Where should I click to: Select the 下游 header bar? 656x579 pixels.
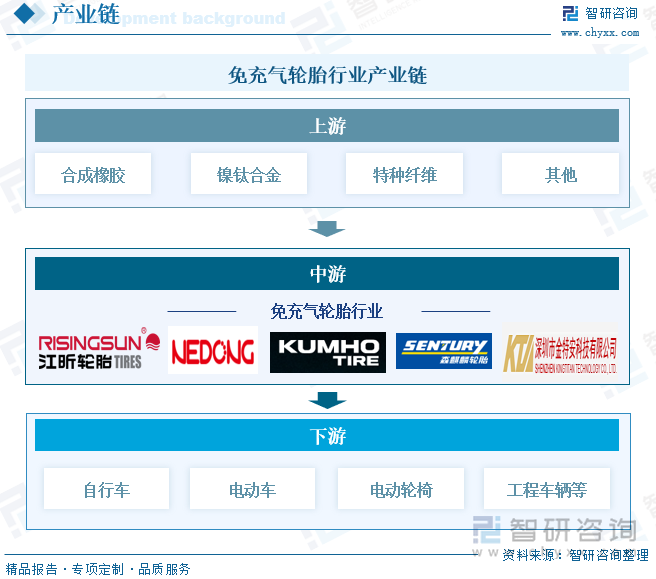(x=327, y=435)
